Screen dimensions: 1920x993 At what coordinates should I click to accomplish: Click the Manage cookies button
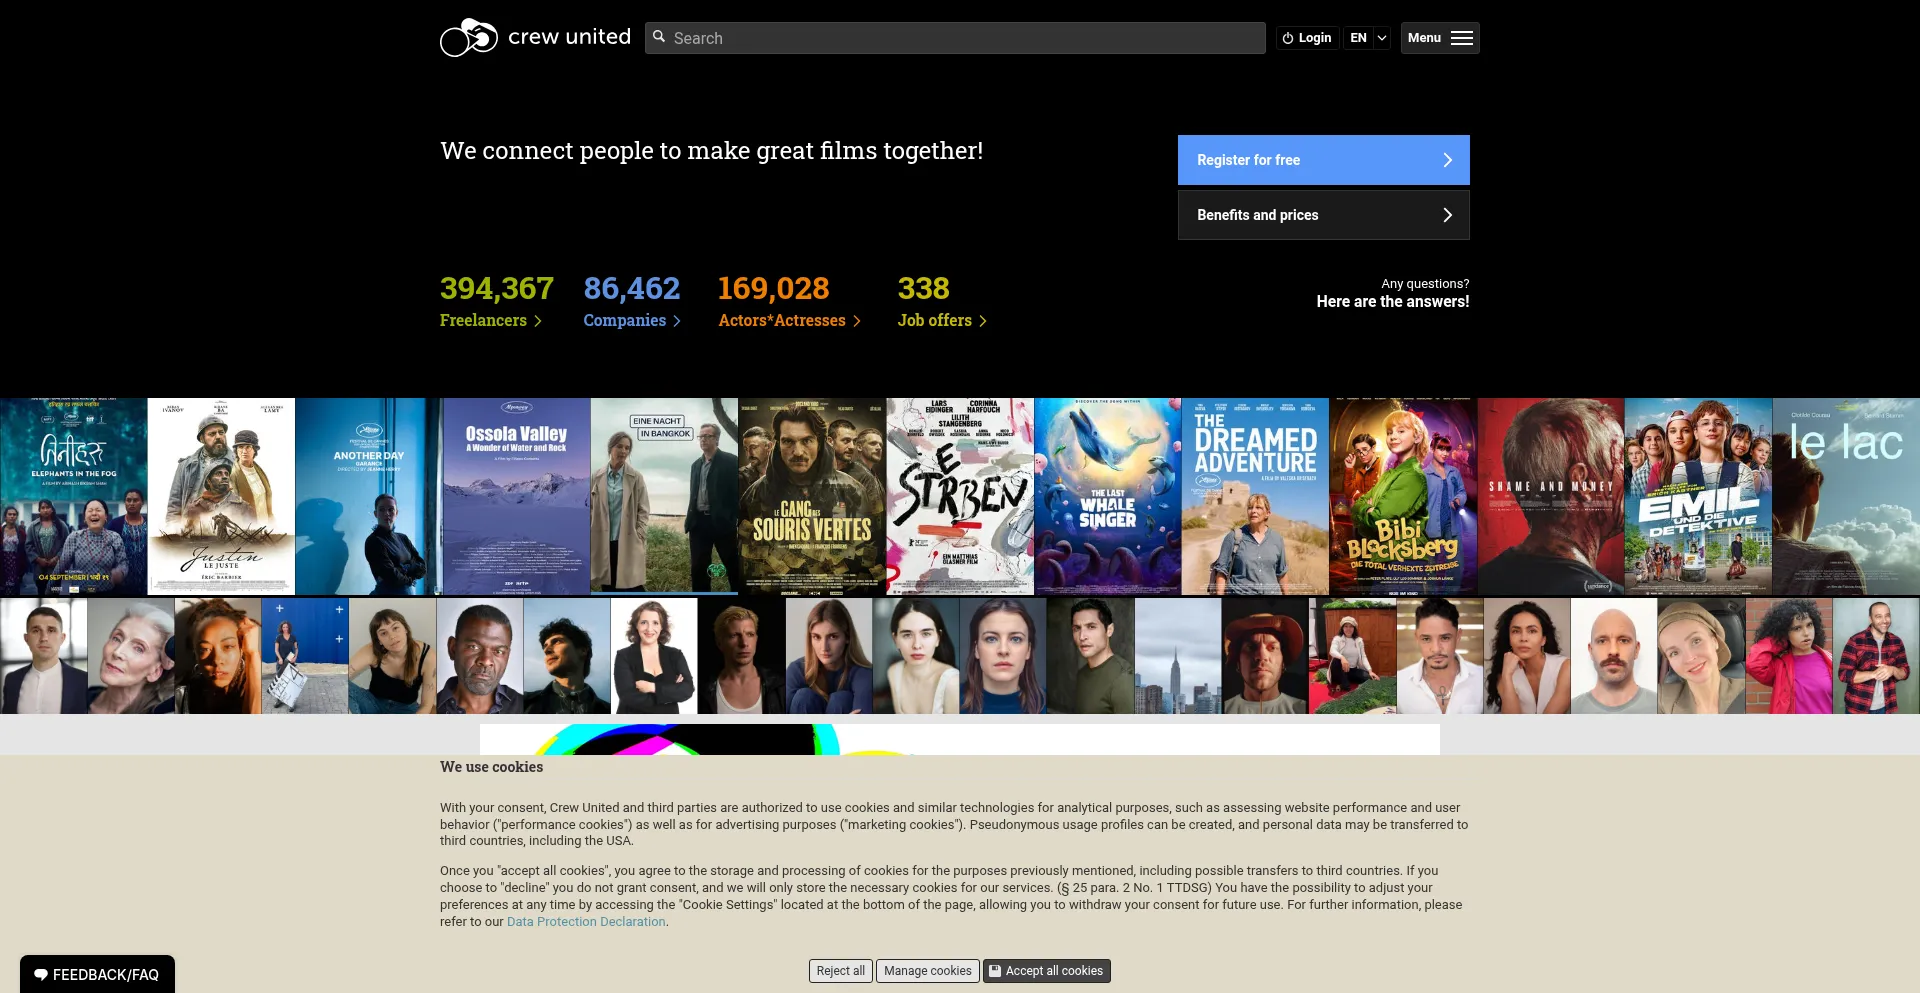click(x=928, y=971)
